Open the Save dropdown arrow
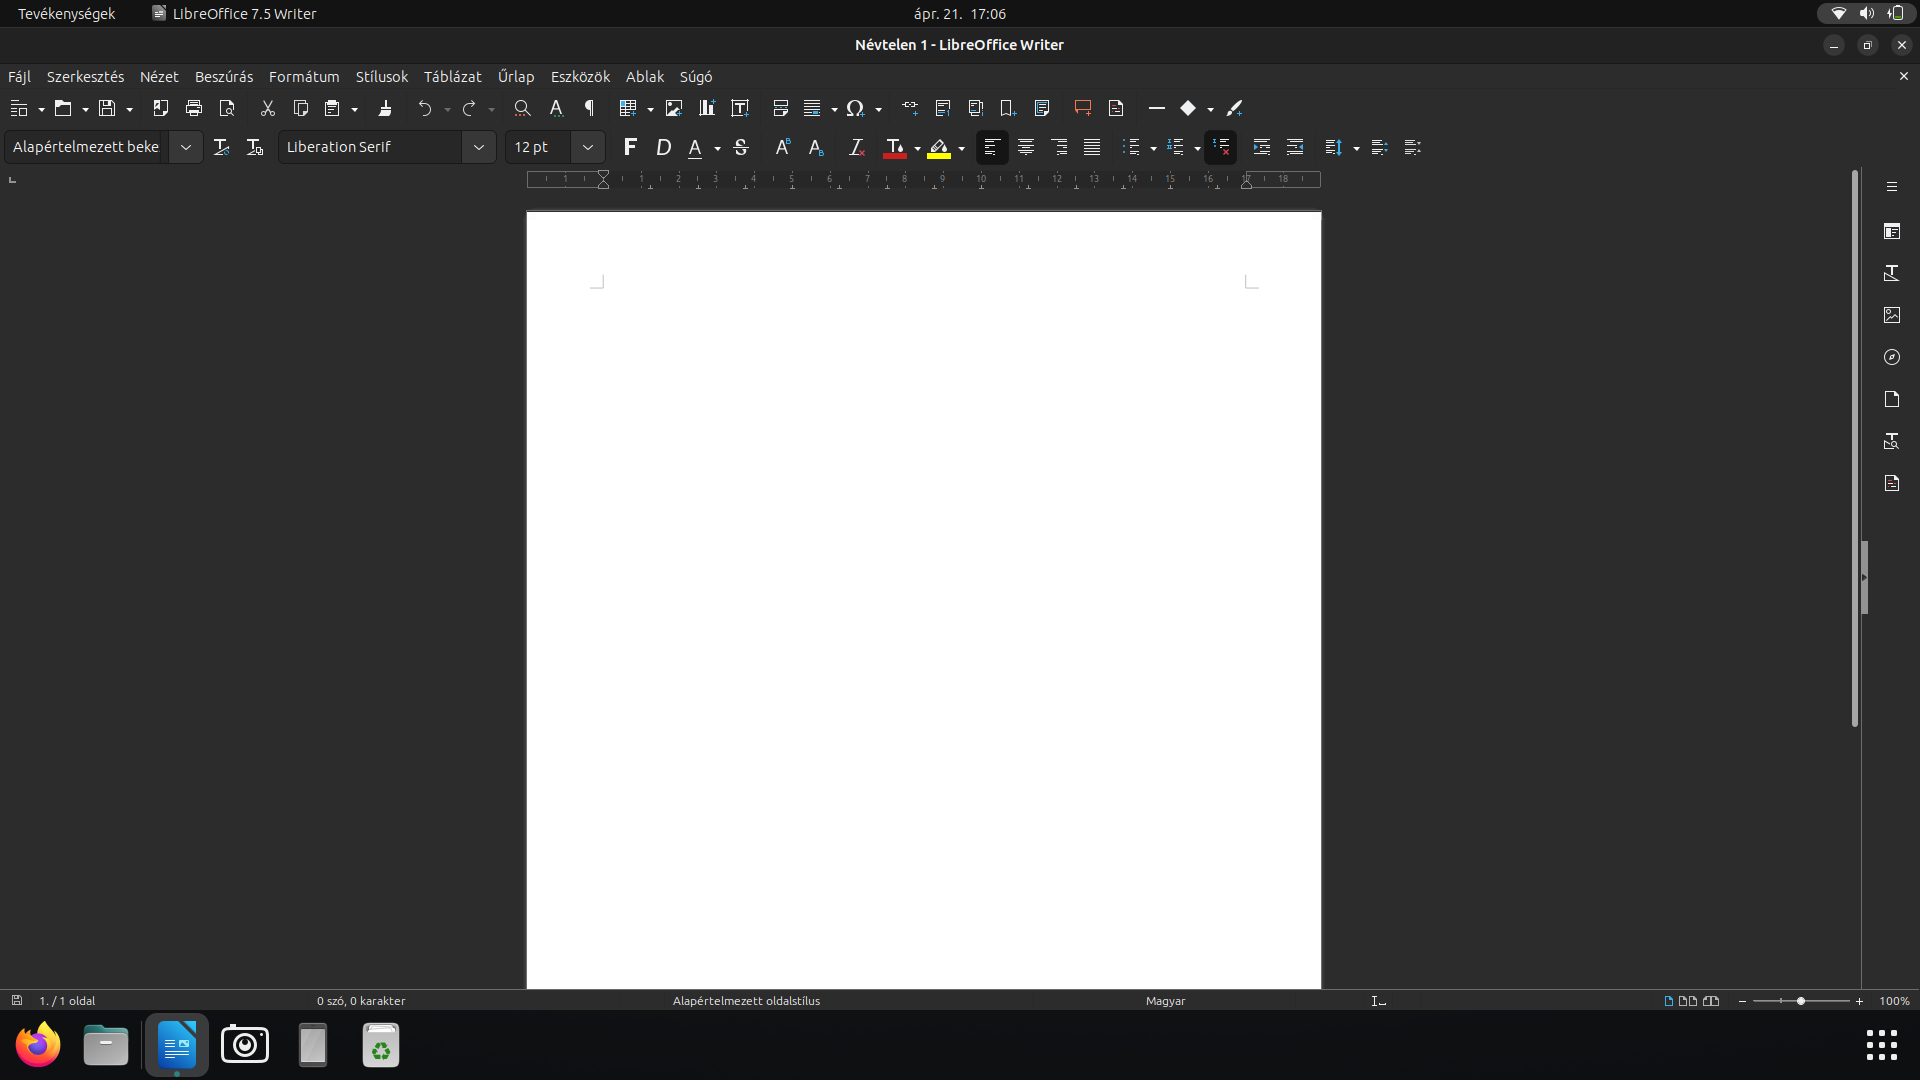This screenshot has width=1920, height=1080. coord(129,109)
